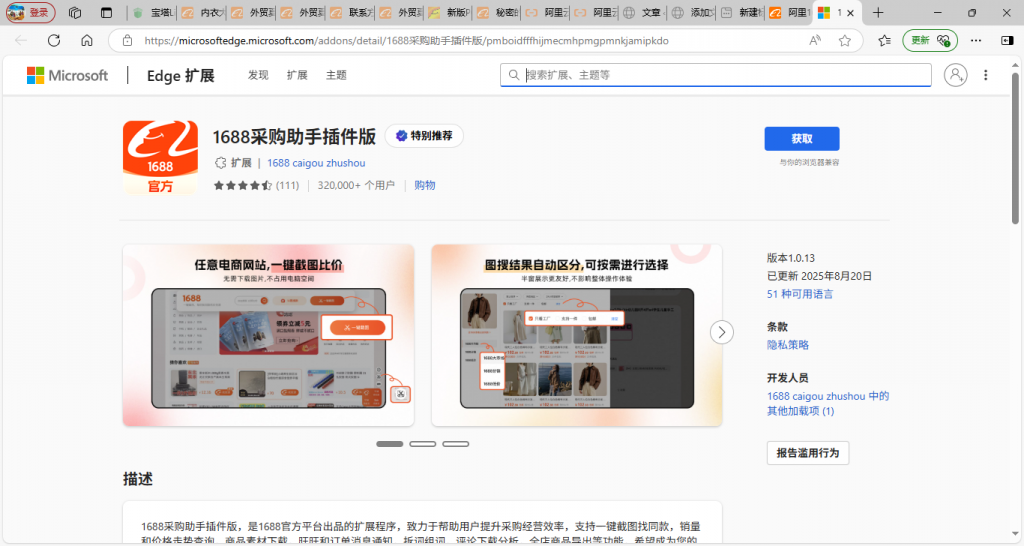This screenshot has width=1024, height=546.
Task: Open the 图搜结果自动区分 screenshot thumbnail
Action: (x=577, y=336)
